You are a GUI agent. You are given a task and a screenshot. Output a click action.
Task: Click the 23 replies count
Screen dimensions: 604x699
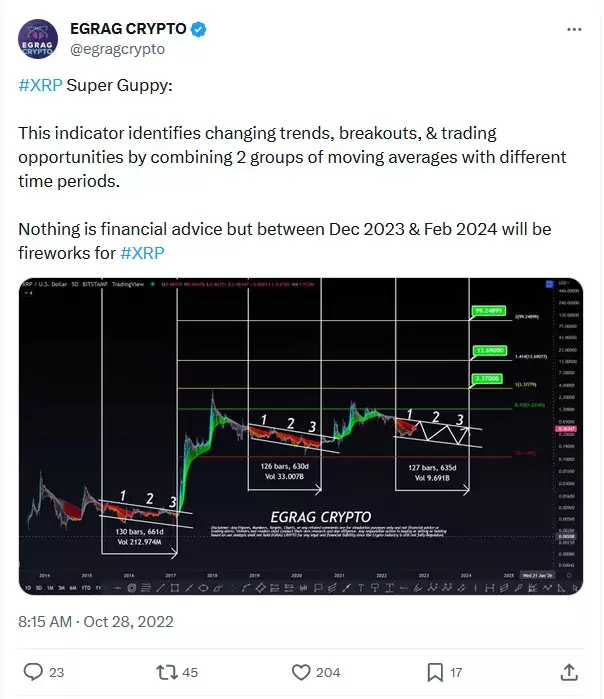tap(56, 672)
